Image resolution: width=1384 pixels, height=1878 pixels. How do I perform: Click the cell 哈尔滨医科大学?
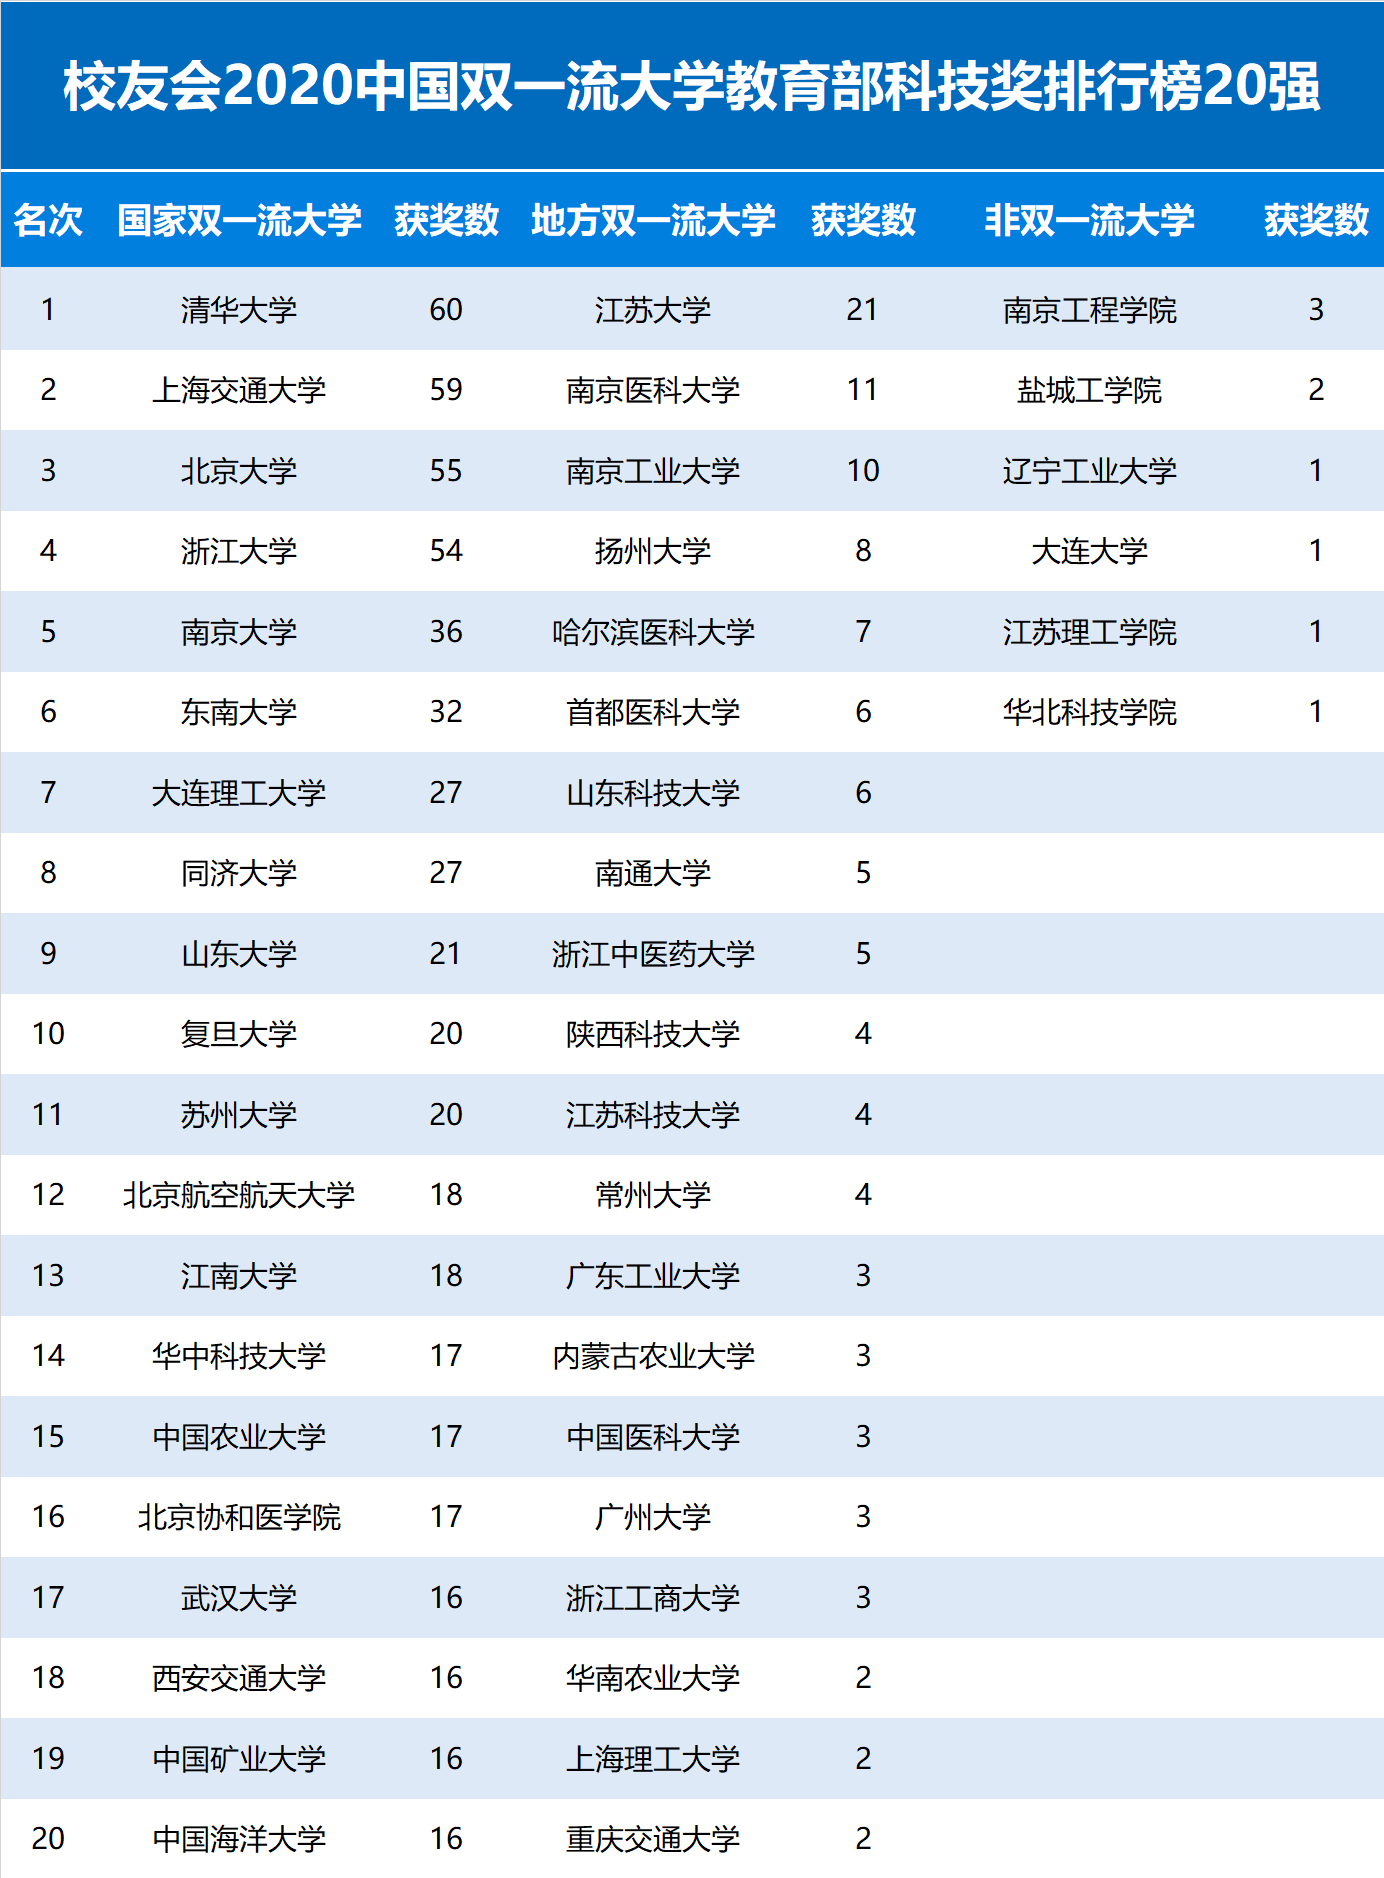(653, 632)
